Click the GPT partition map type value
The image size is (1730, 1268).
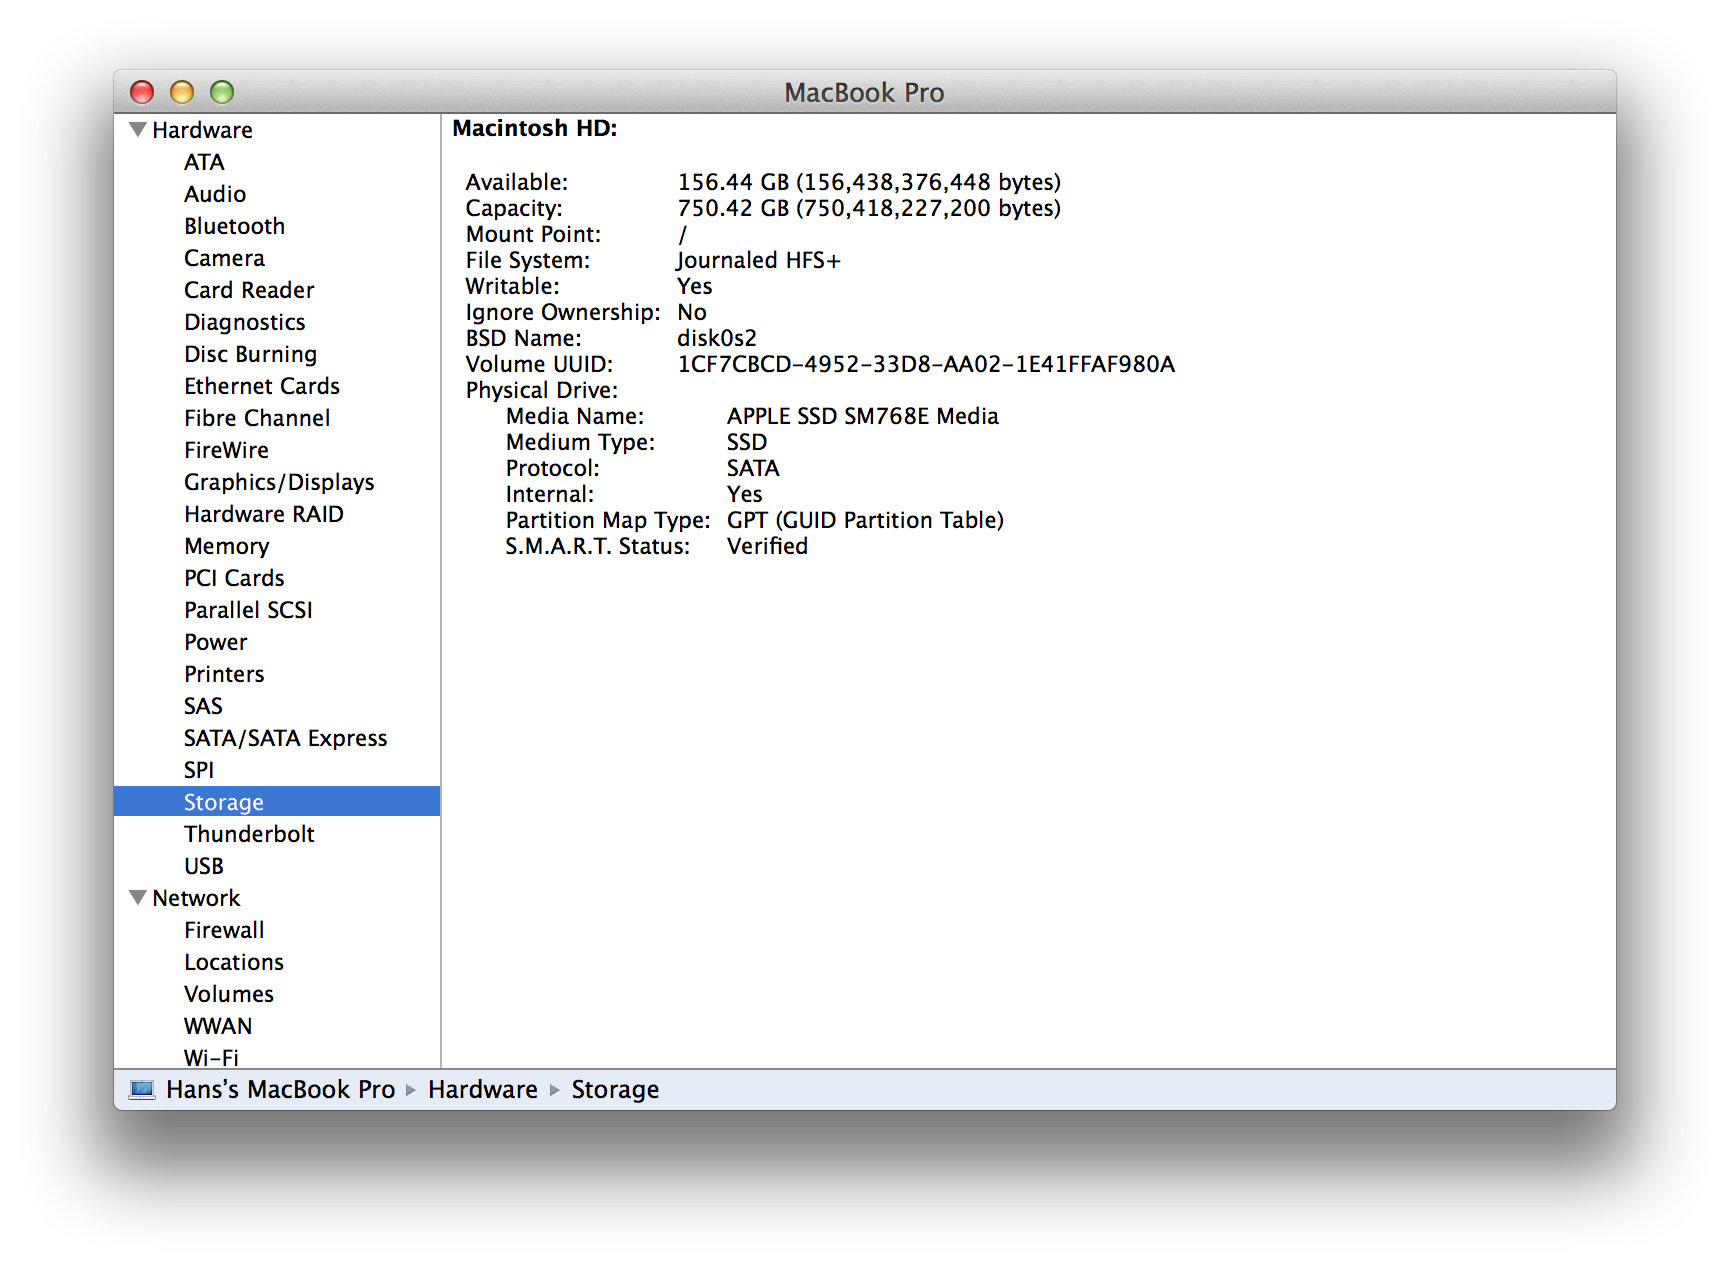coord(865,520)
